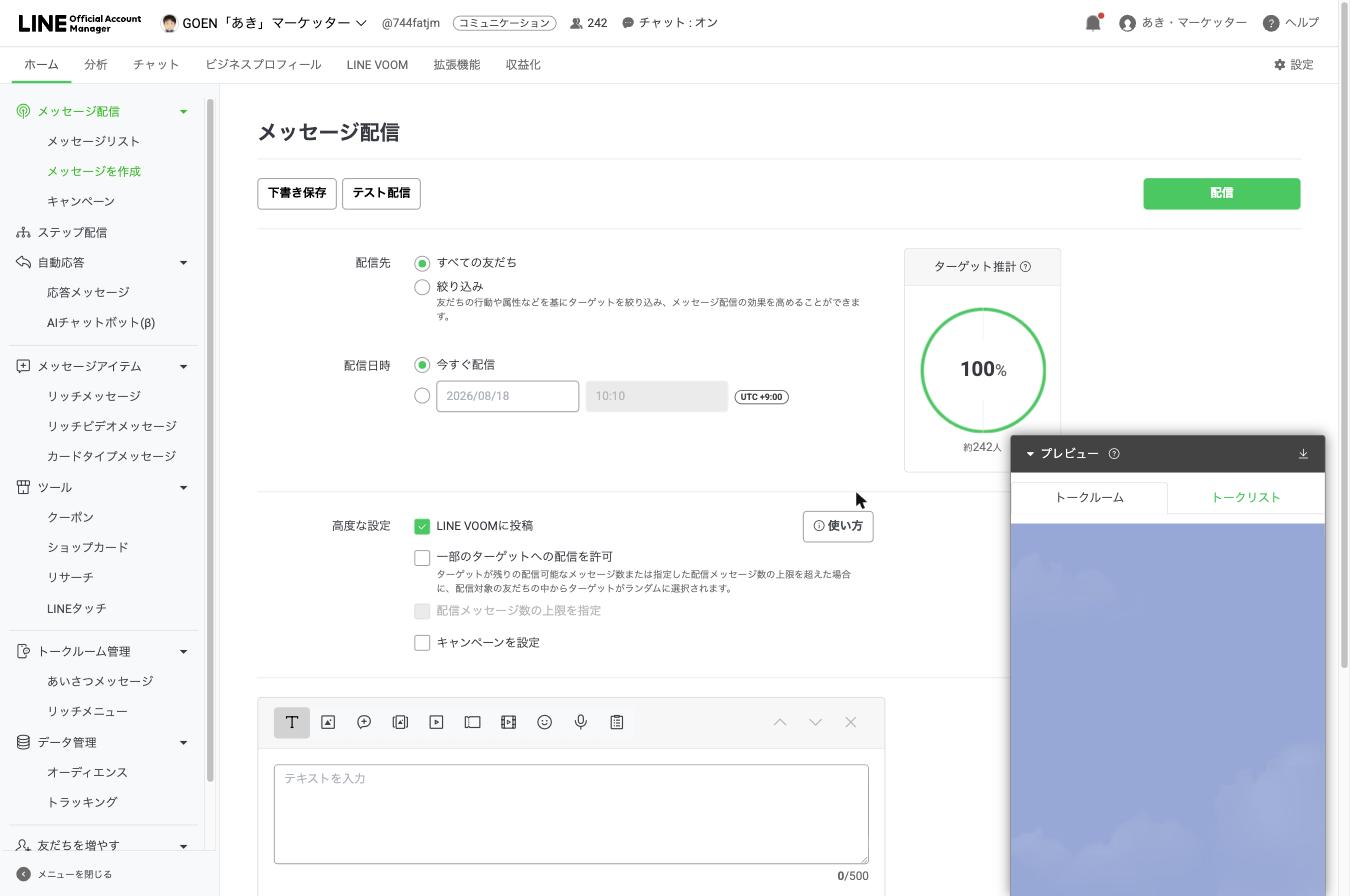Image resolution: width=1350 pixels, height=896 pixels.
Task: Collapse the メッセージ配信 sidebar section
Action: click(183, 111)
